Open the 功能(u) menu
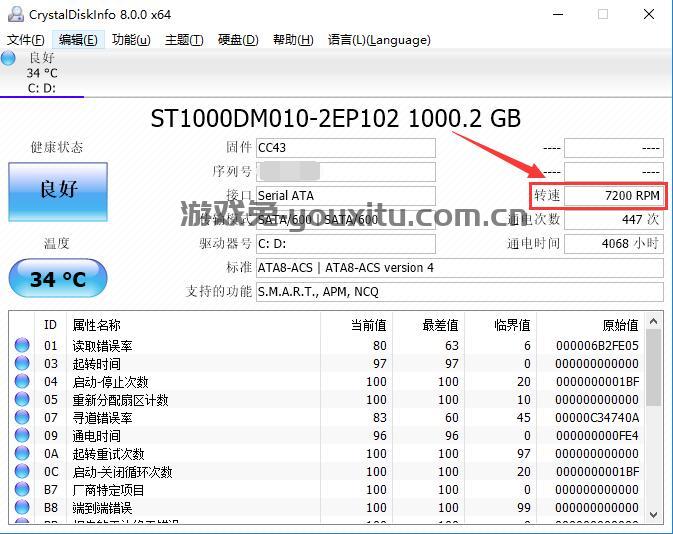673x534 pixels. click(x=131, y=40)
